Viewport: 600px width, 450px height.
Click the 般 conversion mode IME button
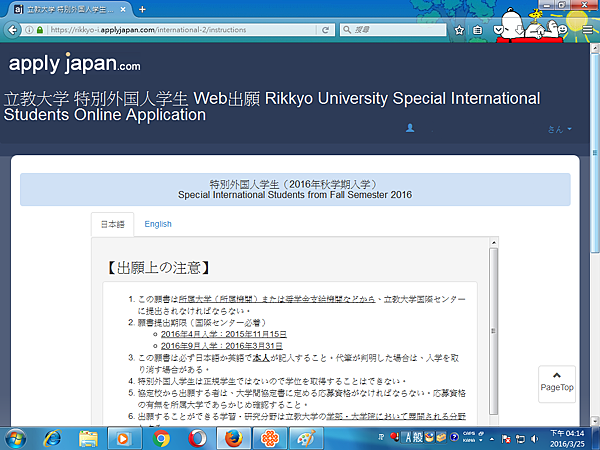pyautogui.click(x=417, y=437)
